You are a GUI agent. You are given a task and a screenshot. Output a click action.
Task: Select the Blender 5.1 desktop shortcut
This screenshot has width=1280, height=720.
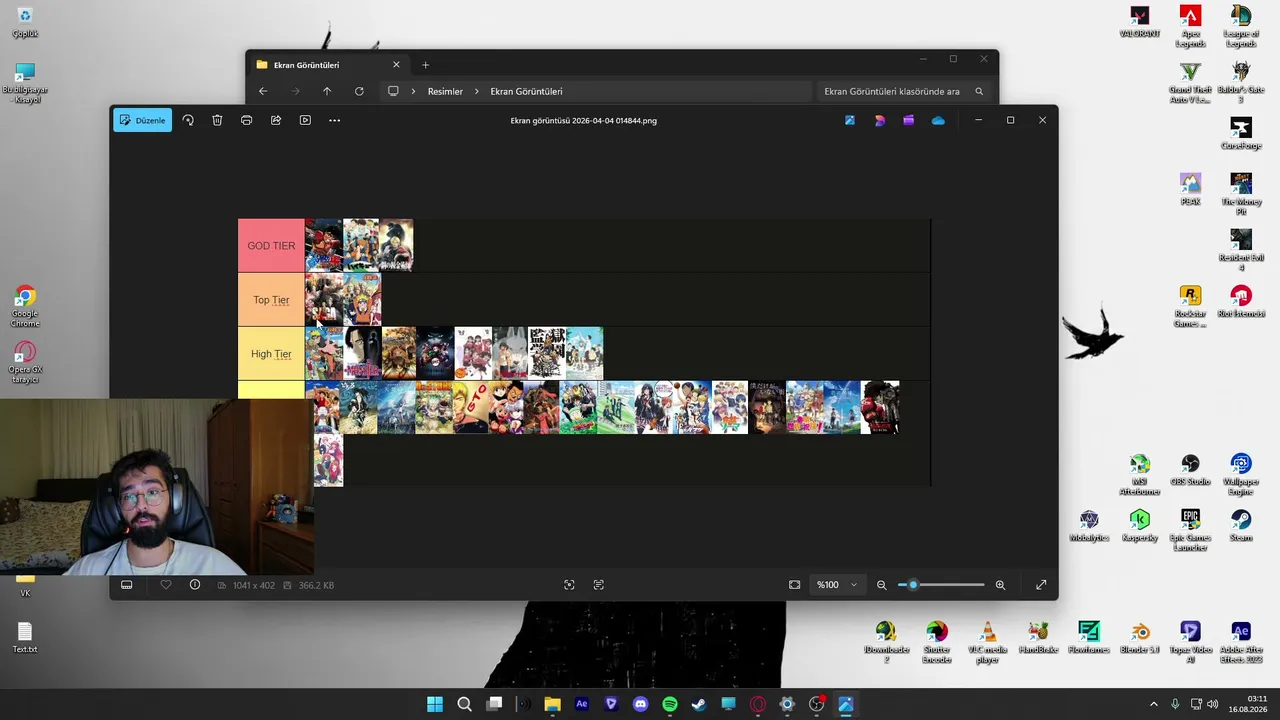coord(1140,637)
